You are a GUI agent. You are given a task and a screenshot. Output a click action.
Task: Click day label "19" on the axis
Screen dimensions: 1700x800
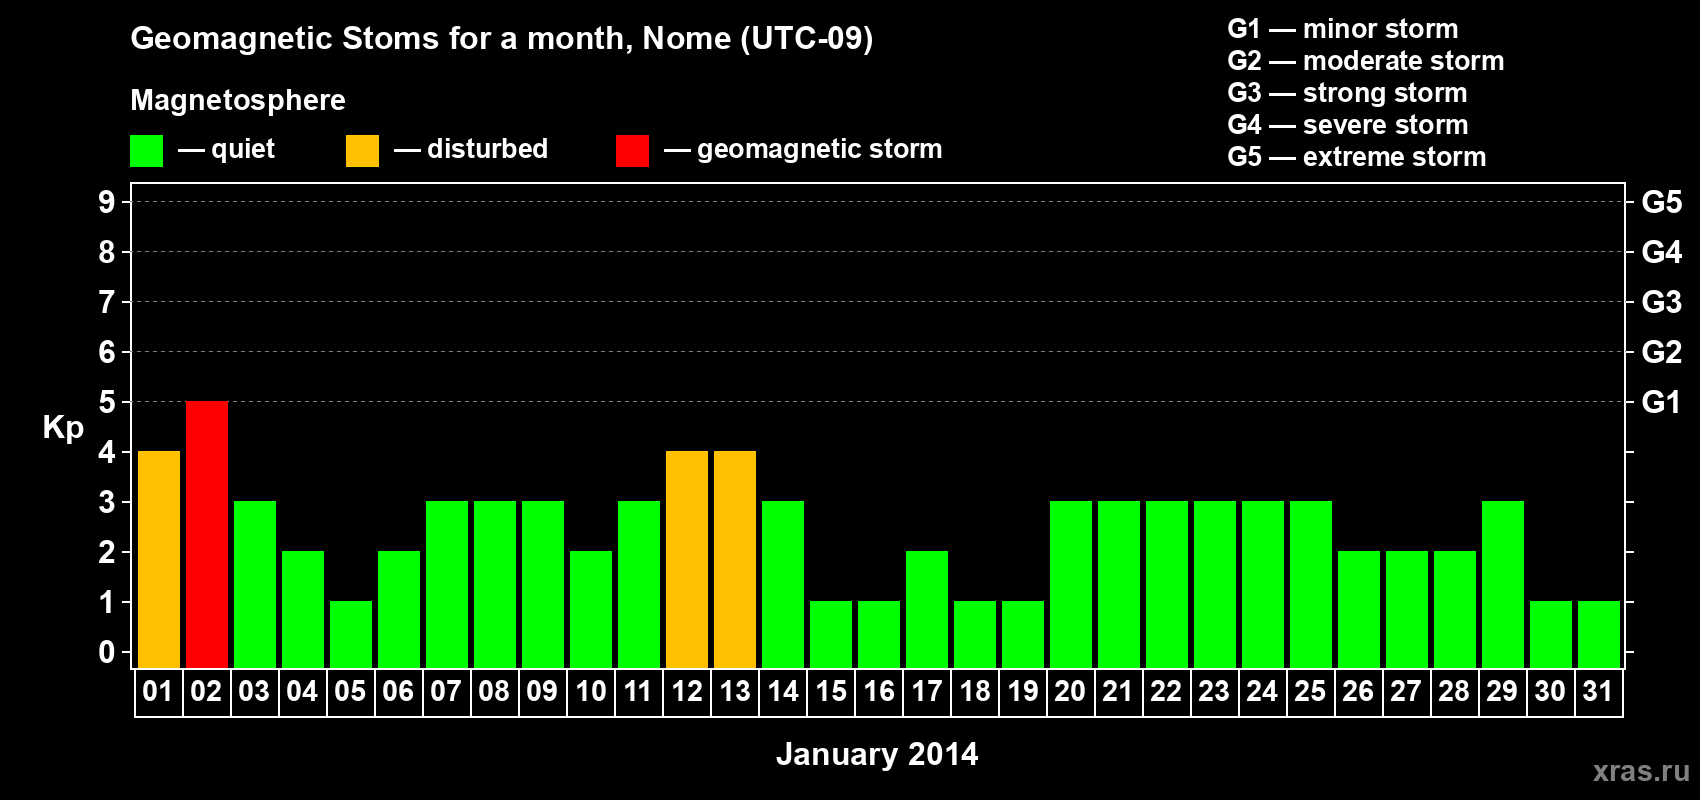click(1023, 691)
